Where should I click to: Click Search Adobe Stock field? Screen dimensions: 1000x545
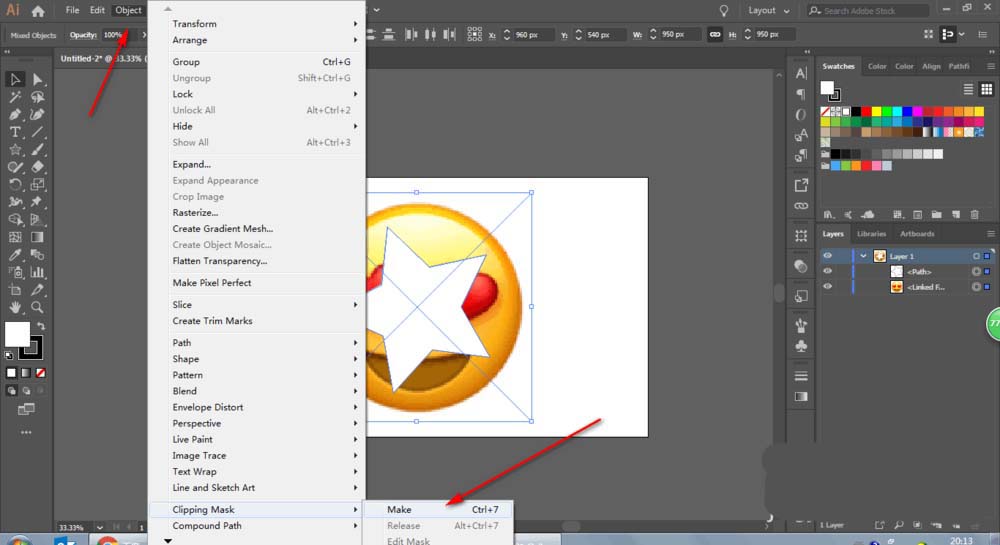click(868, 11)
